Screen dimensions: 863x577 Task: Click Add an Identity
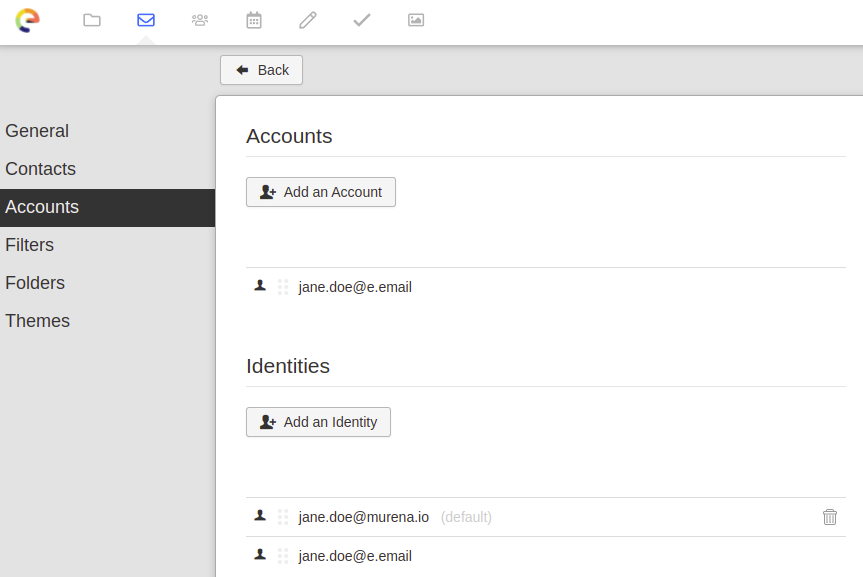tap(318, 421)
